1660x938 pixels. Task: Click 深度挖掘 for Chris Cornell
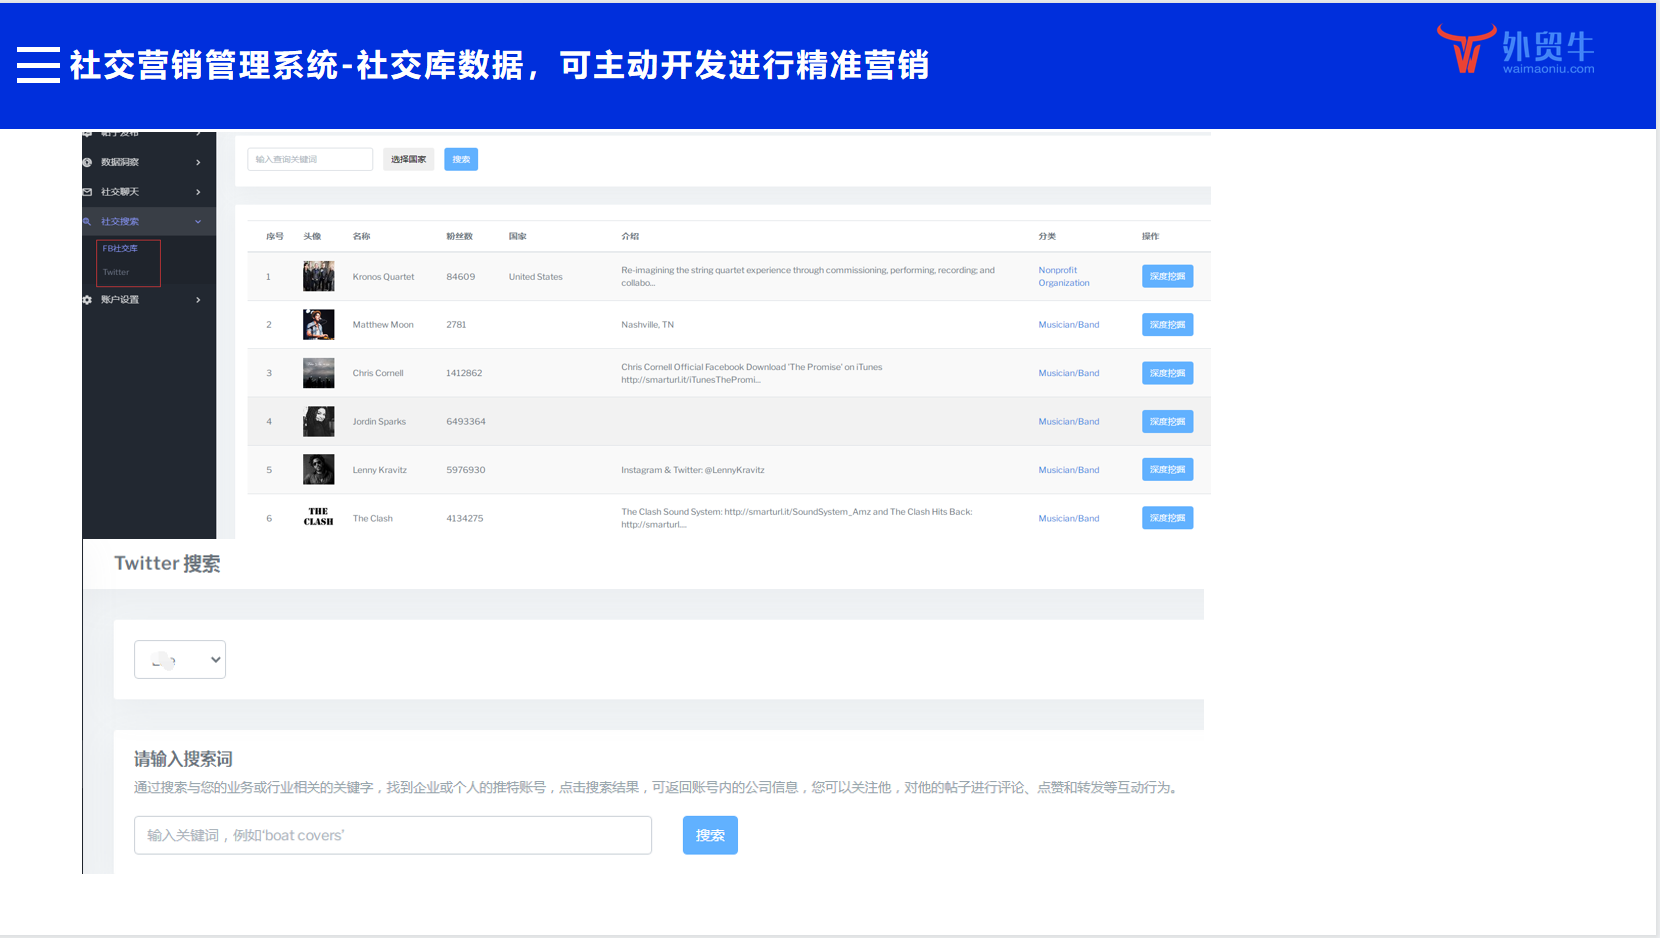(x=1167, y=373)
